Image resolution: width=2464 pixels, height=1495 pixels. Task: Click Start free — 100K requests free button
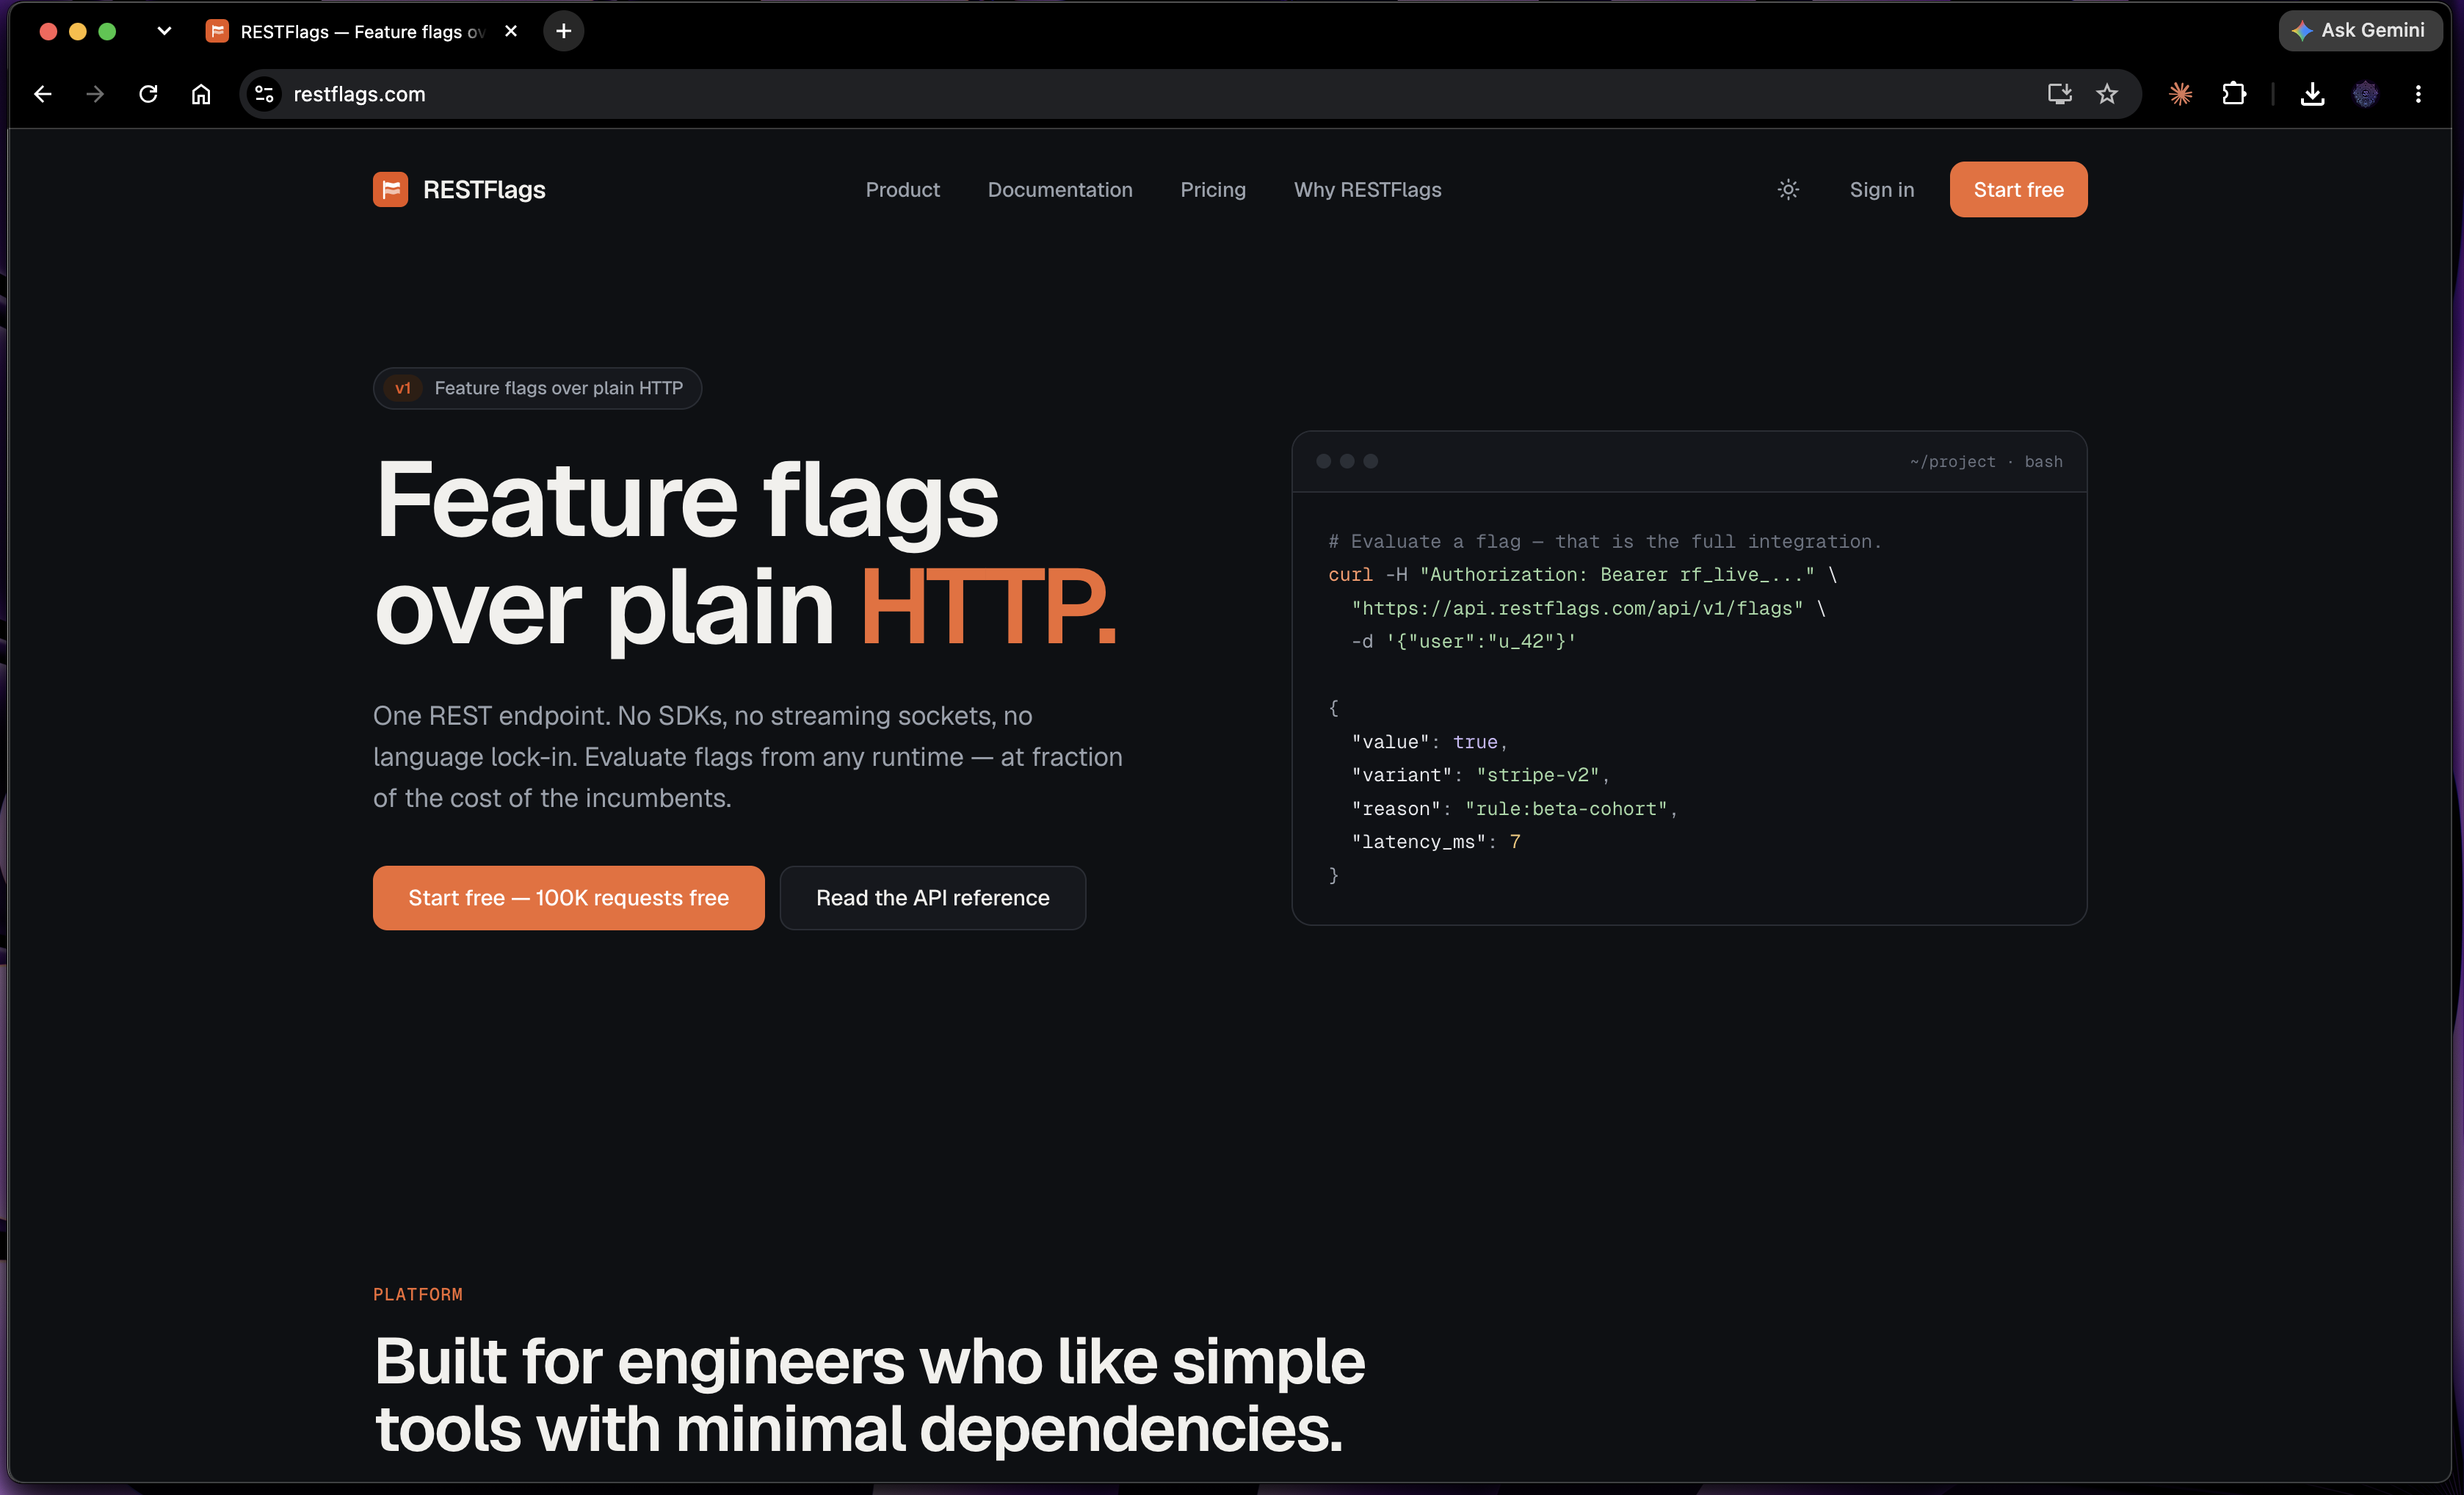568,898
